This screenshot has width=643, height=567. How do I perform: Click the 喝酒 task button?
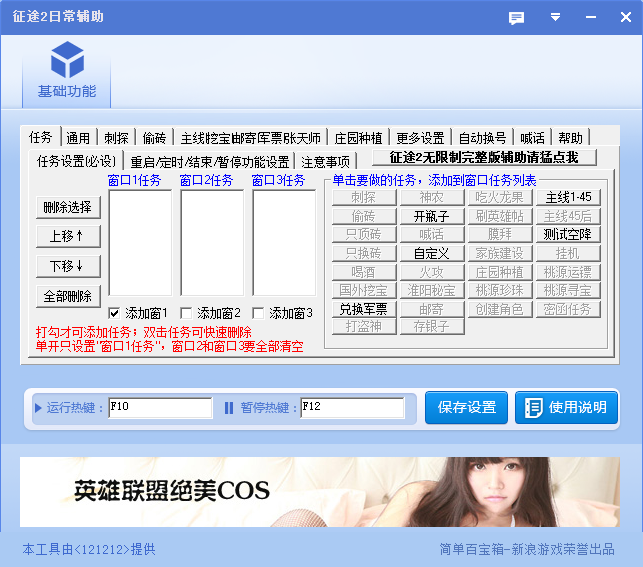364,272
